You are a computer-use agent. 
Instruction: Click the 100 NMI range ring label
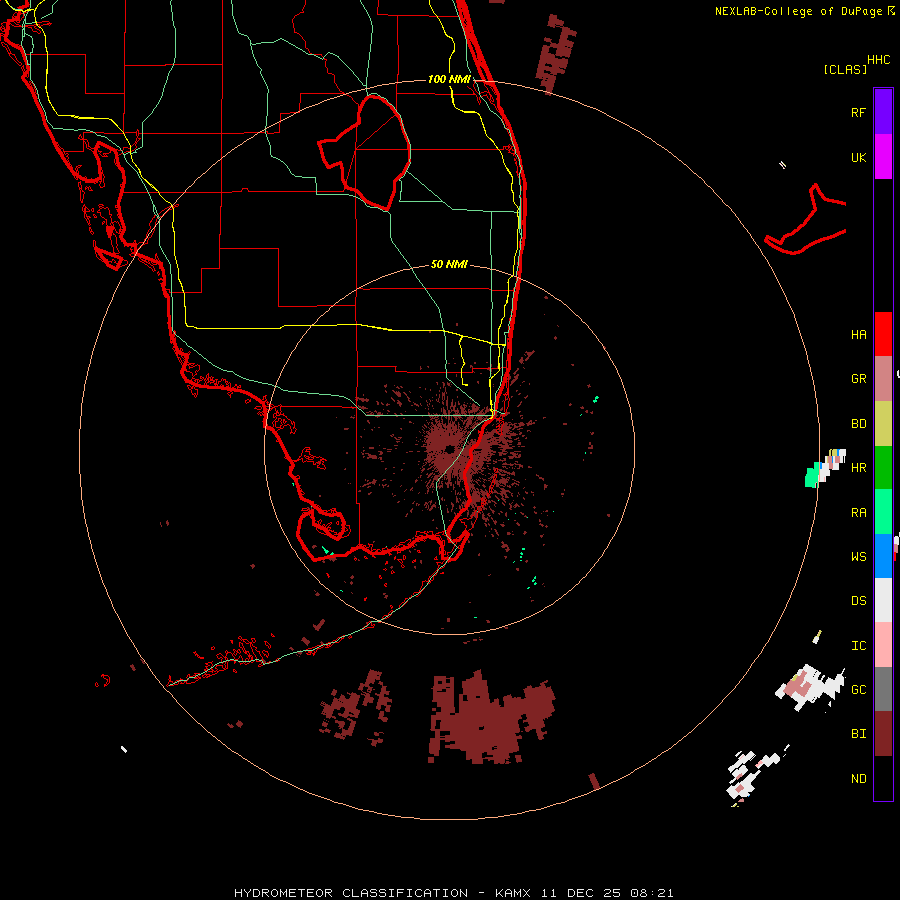[449, 79]
